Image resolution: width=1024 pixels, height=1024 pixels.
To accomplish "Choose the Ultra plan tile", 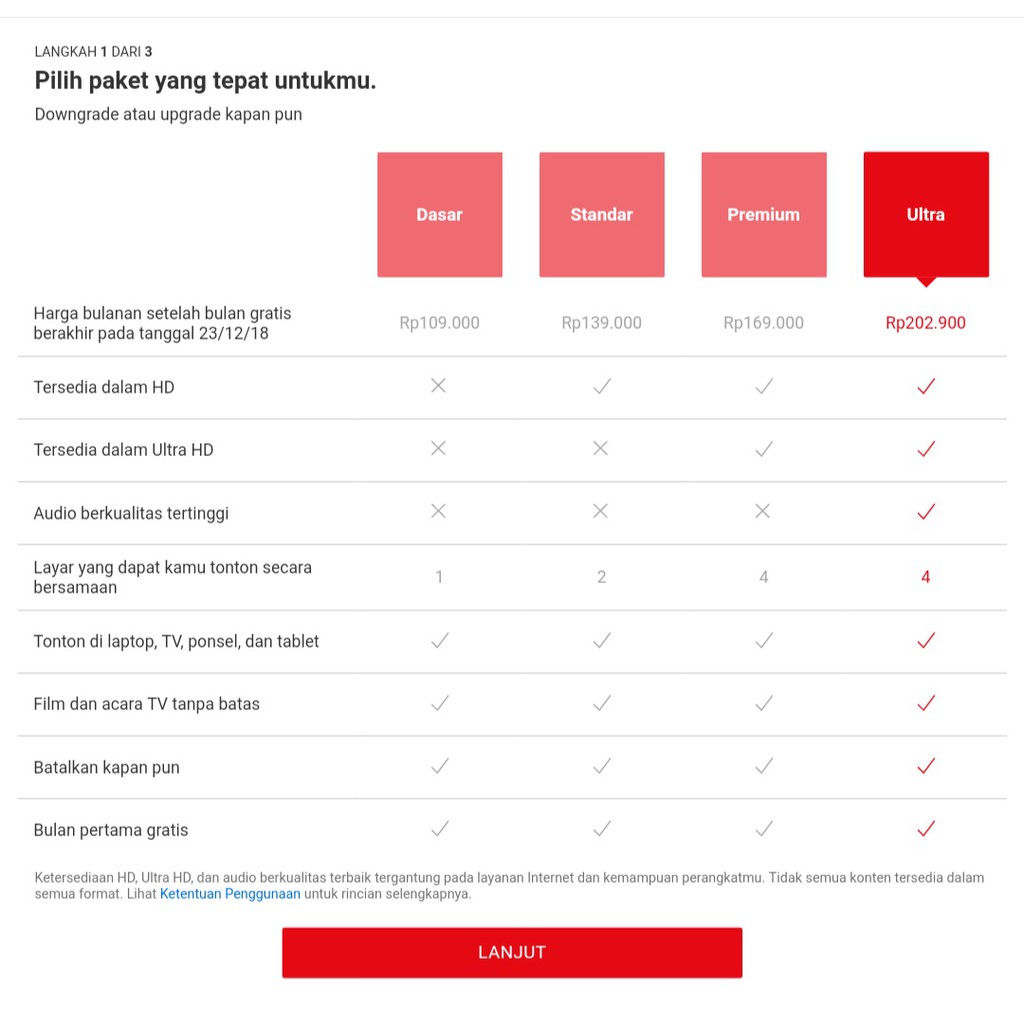I will click(925, 214).
